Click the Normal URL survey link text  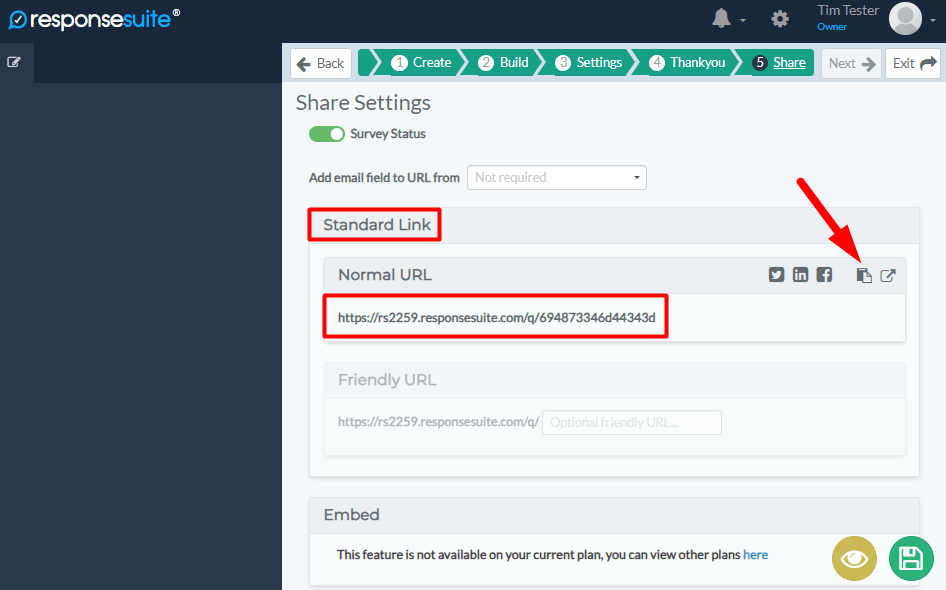click(497, 317)
